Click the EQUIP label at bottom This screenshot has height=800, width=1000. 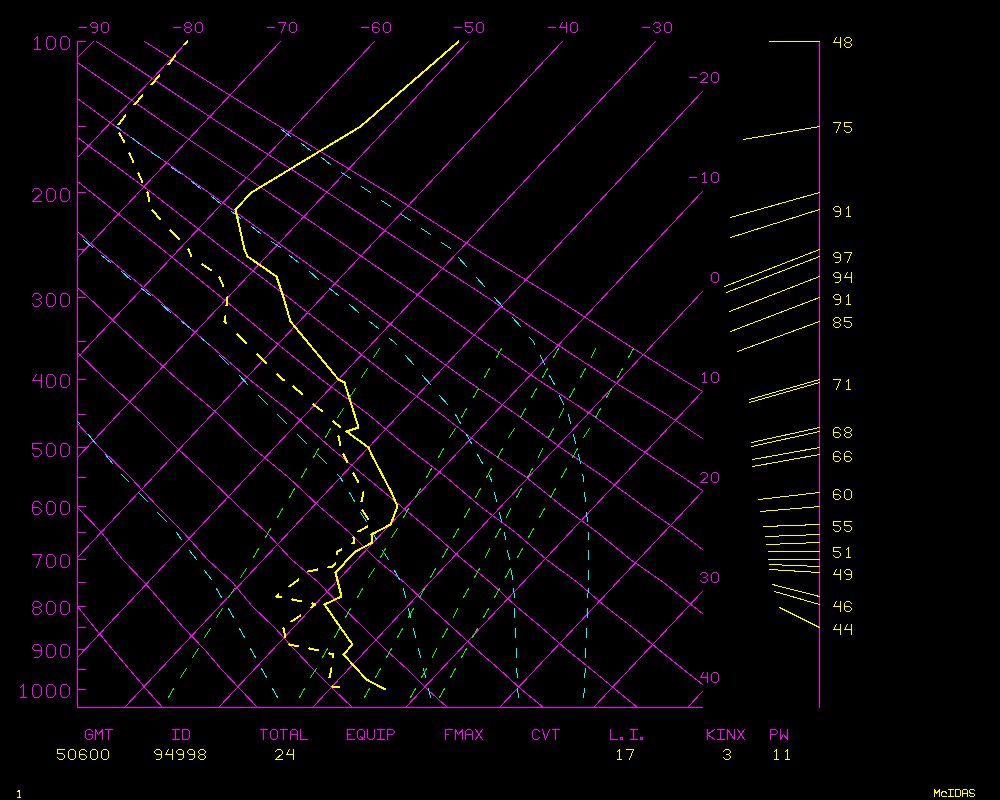coord(371,735)
